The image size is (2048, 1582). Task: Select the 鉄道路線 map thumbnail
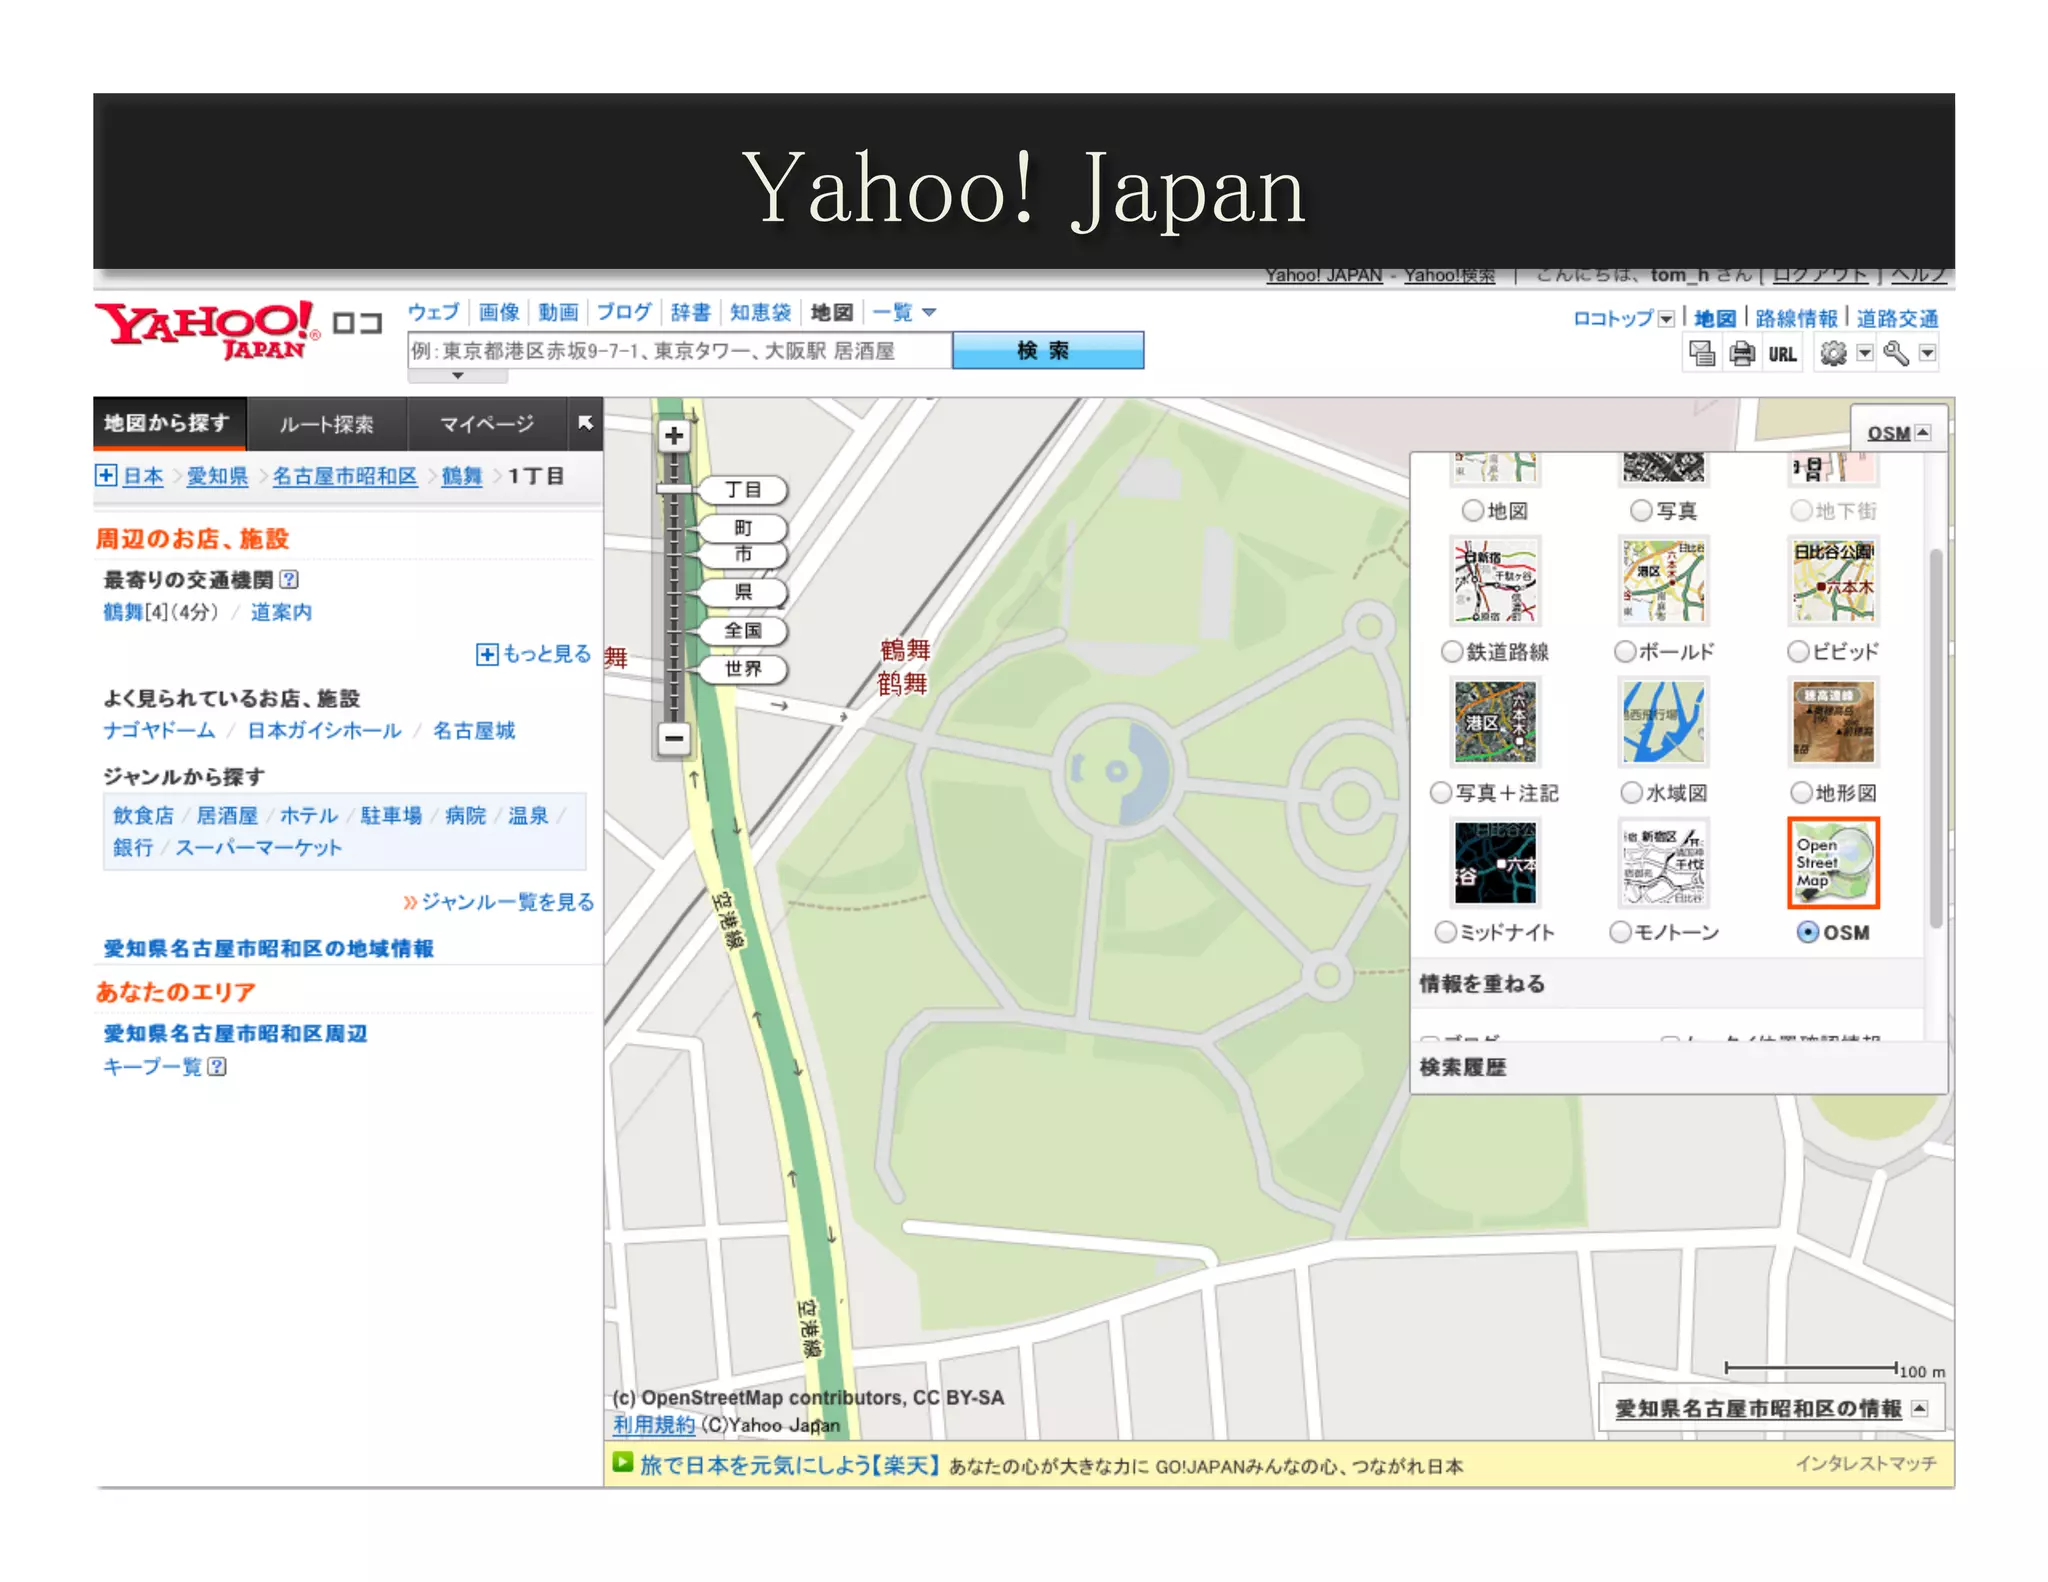(x=1495, y=581)
